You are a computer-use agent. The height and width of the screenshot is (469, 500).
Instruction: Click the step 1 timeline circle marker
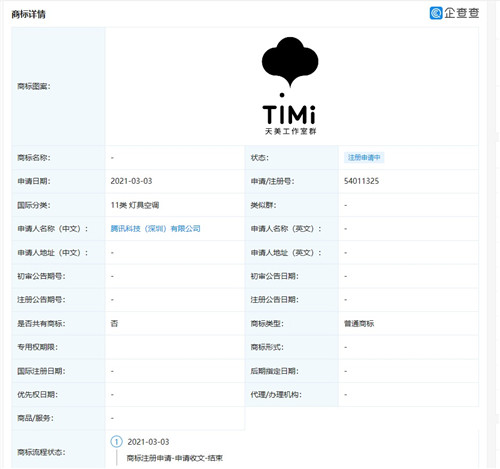click(x=116, y=442)
